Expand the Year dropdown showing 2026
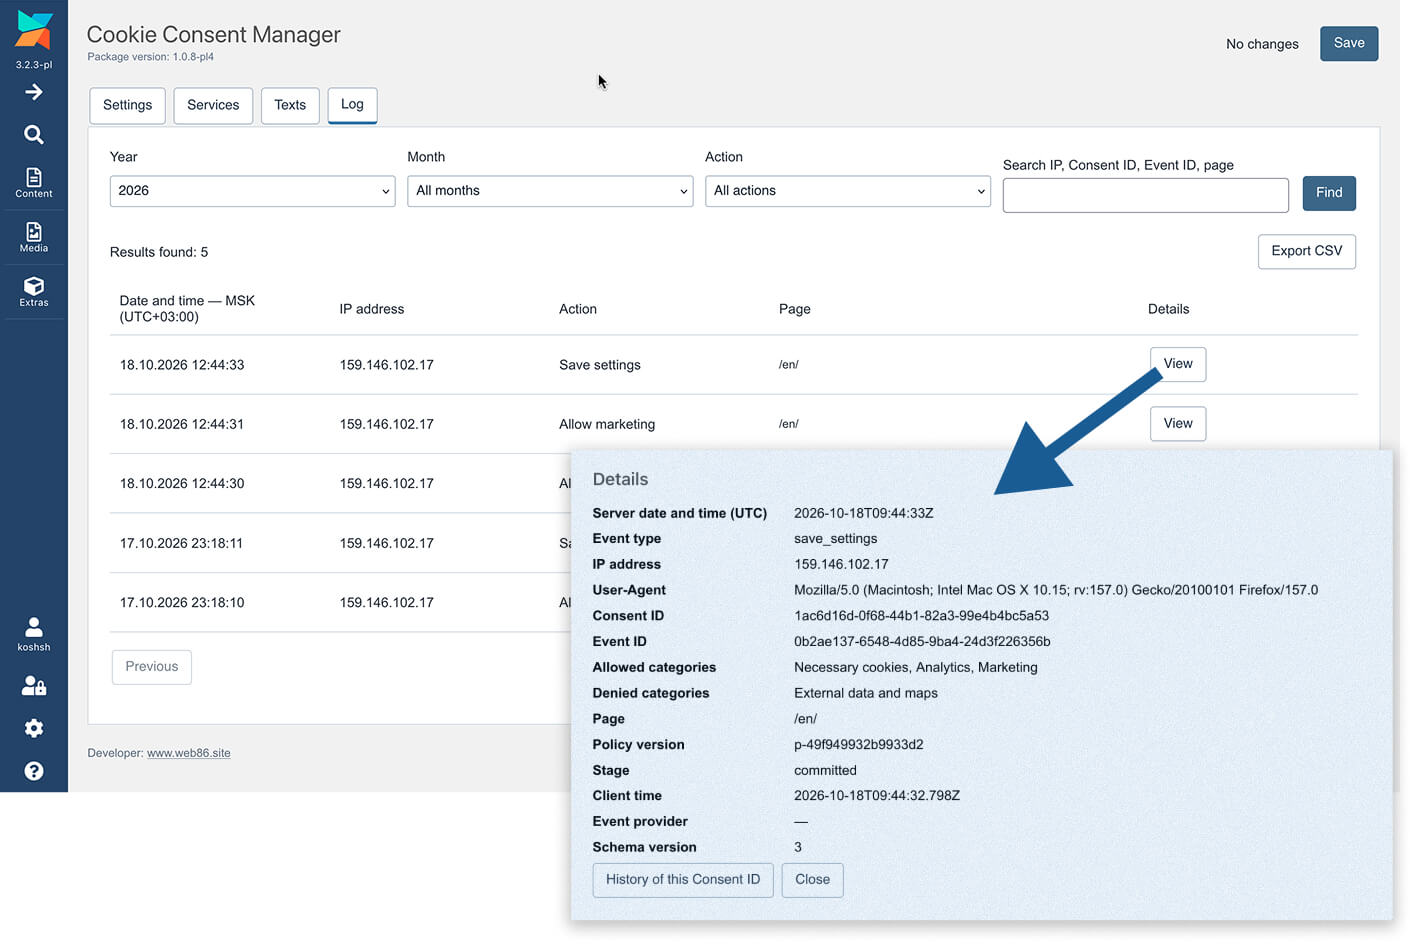The height and width of the screenshot is (945, 1413). 252,191
